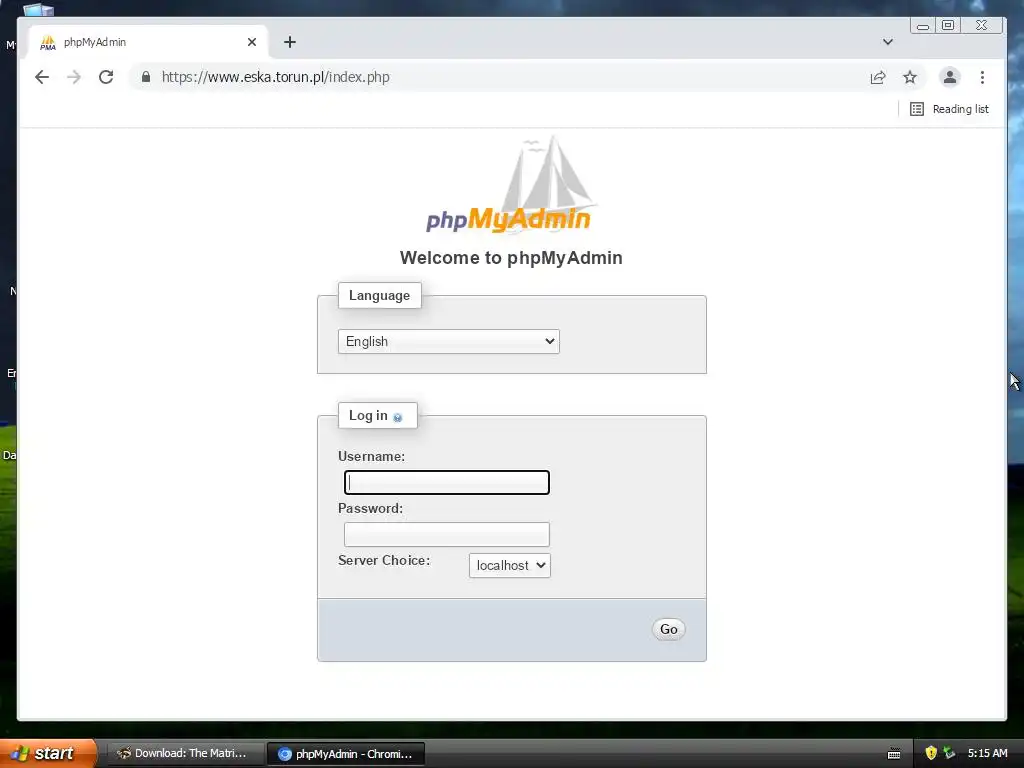Click the network connection tray icon

coord(949,753)
